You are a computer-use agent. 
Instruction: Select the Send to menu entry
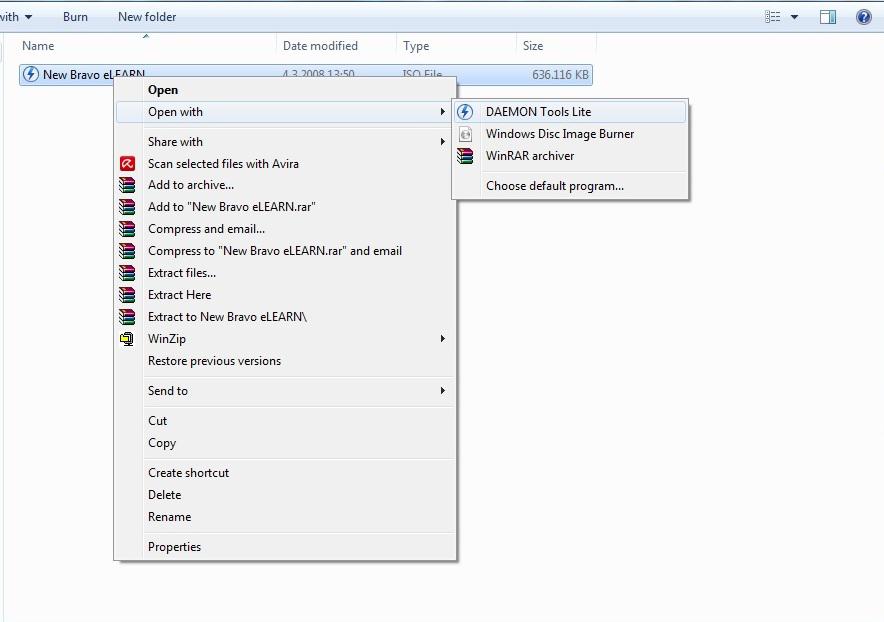[285, 391]
